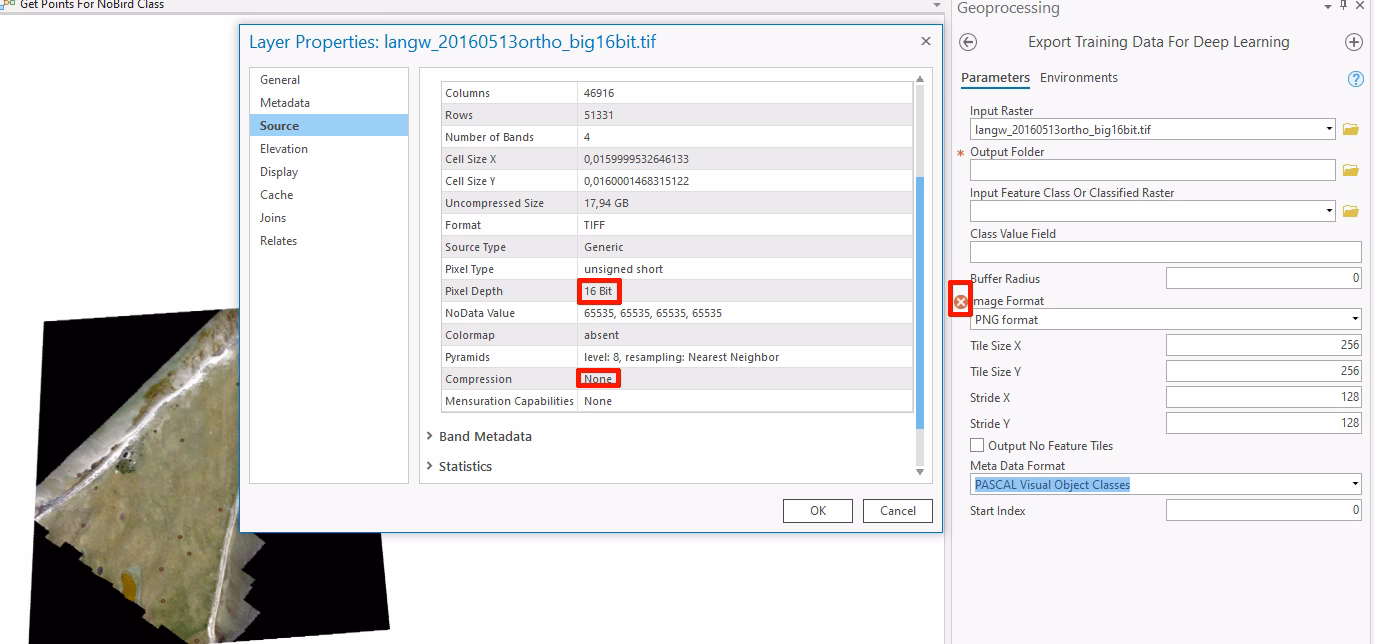
Task: Pin the Geoprocessing pane with auto-hide icon
Action: [1343, 7]
